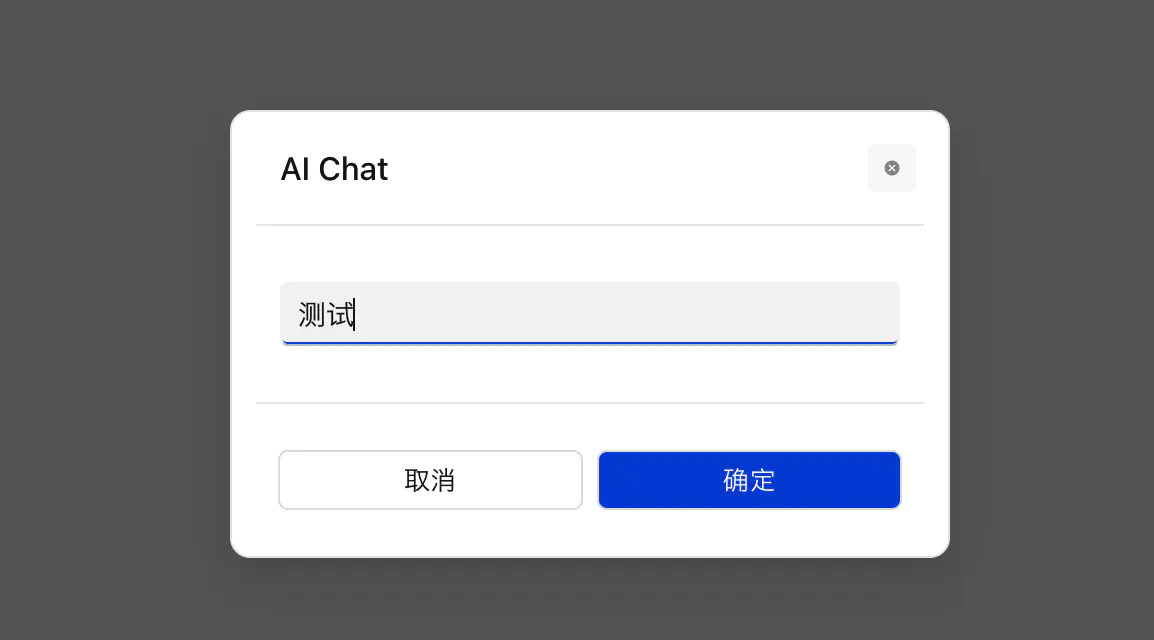
Task: Confirm the input with blue 确定 button
Action: [749, 480]
